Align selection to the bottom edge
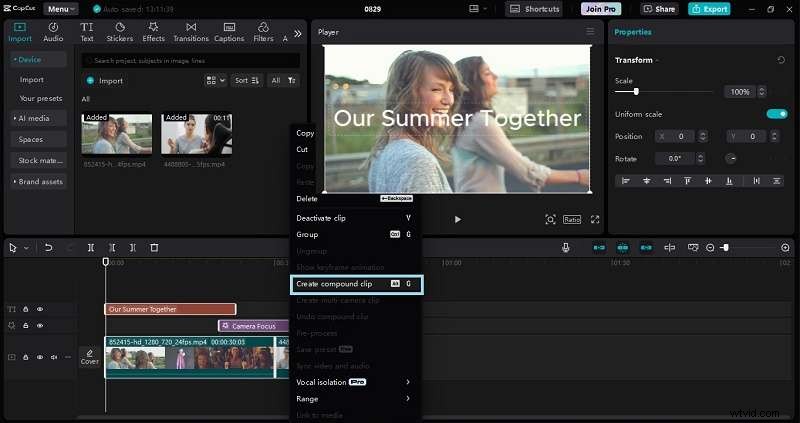This screenshot has width=800, height=423. click(730, 181)
